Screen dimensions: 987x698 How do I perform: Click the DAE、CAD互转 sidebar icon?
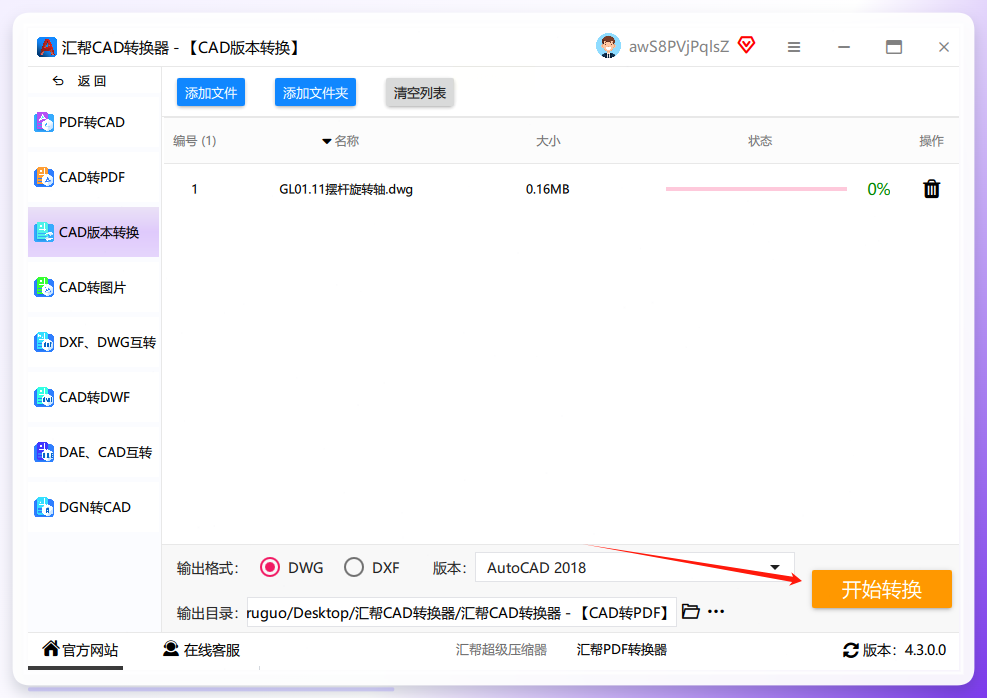(43, 452)
